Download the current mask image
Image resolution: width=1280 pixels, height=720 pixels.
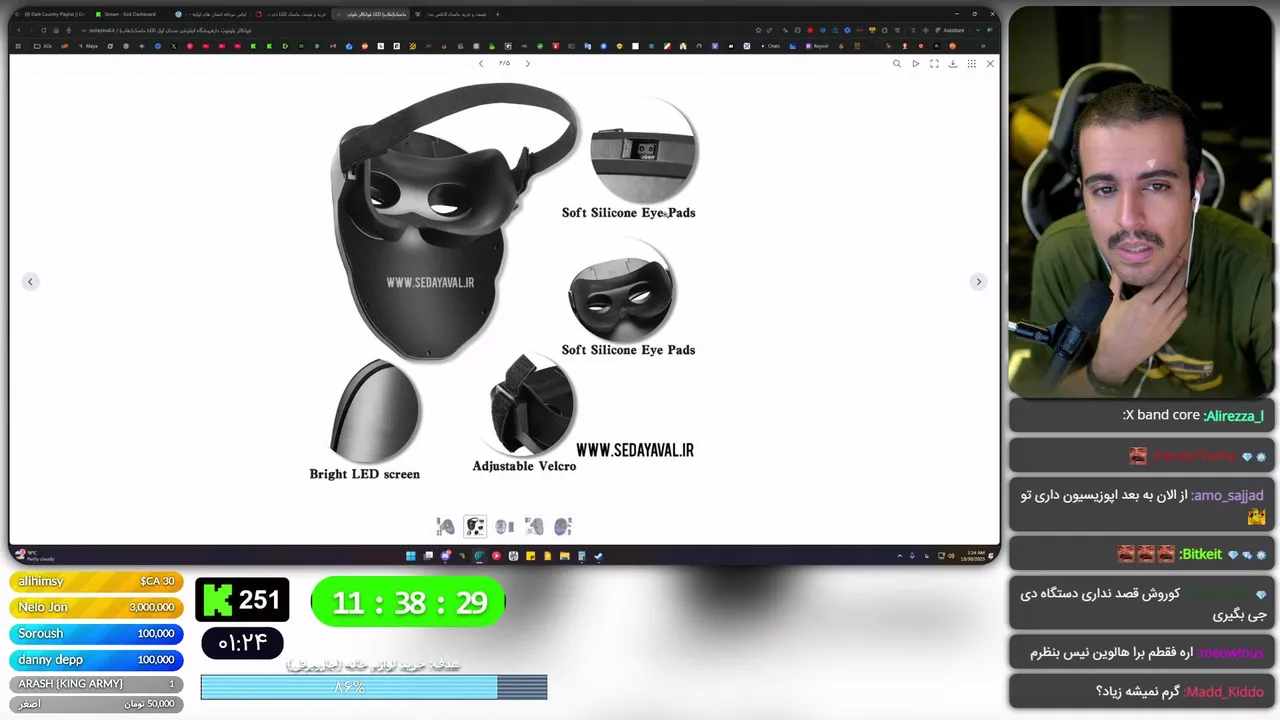pyautogui.click(x=953, y=63)
